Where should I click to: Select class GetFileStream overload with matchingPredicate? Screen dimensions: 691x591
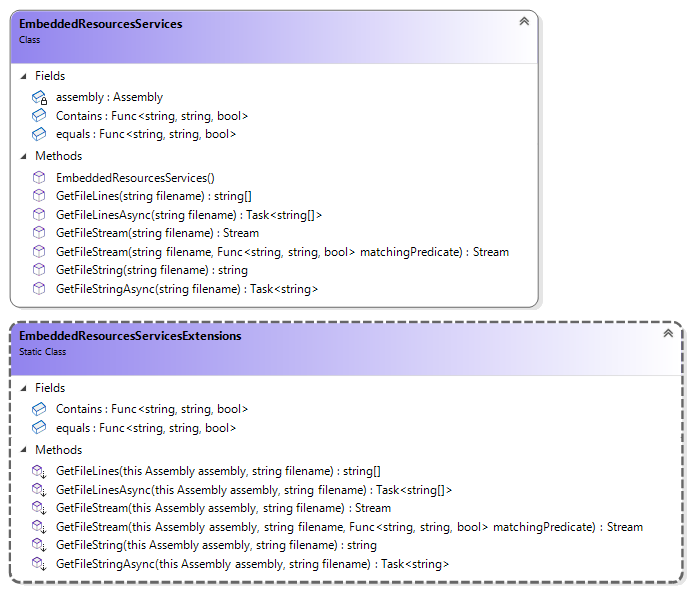(282, 252)
